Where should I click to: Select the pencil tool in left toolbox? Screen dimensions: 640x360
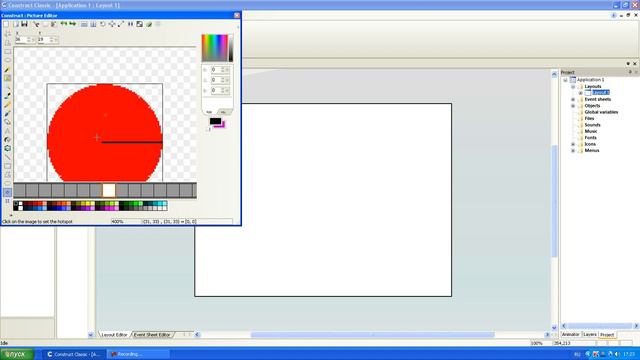tap(7, 69)
